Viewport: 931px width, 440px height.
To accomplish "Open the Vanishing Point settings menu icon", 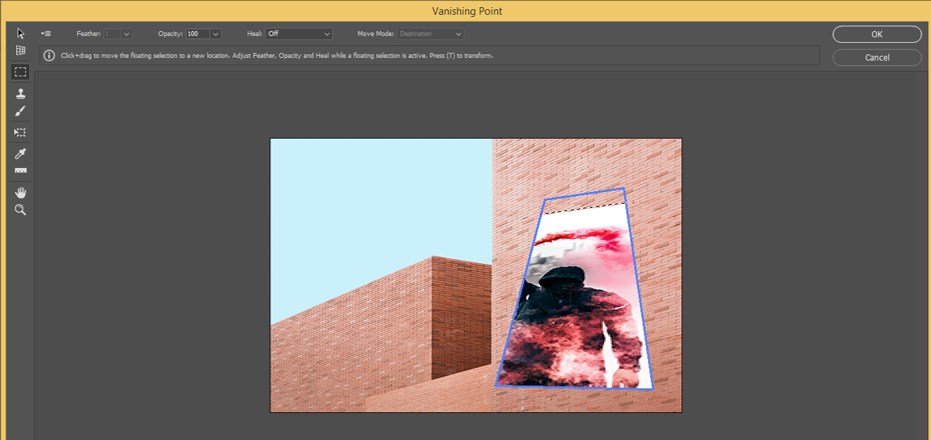I will click(46, 34).
